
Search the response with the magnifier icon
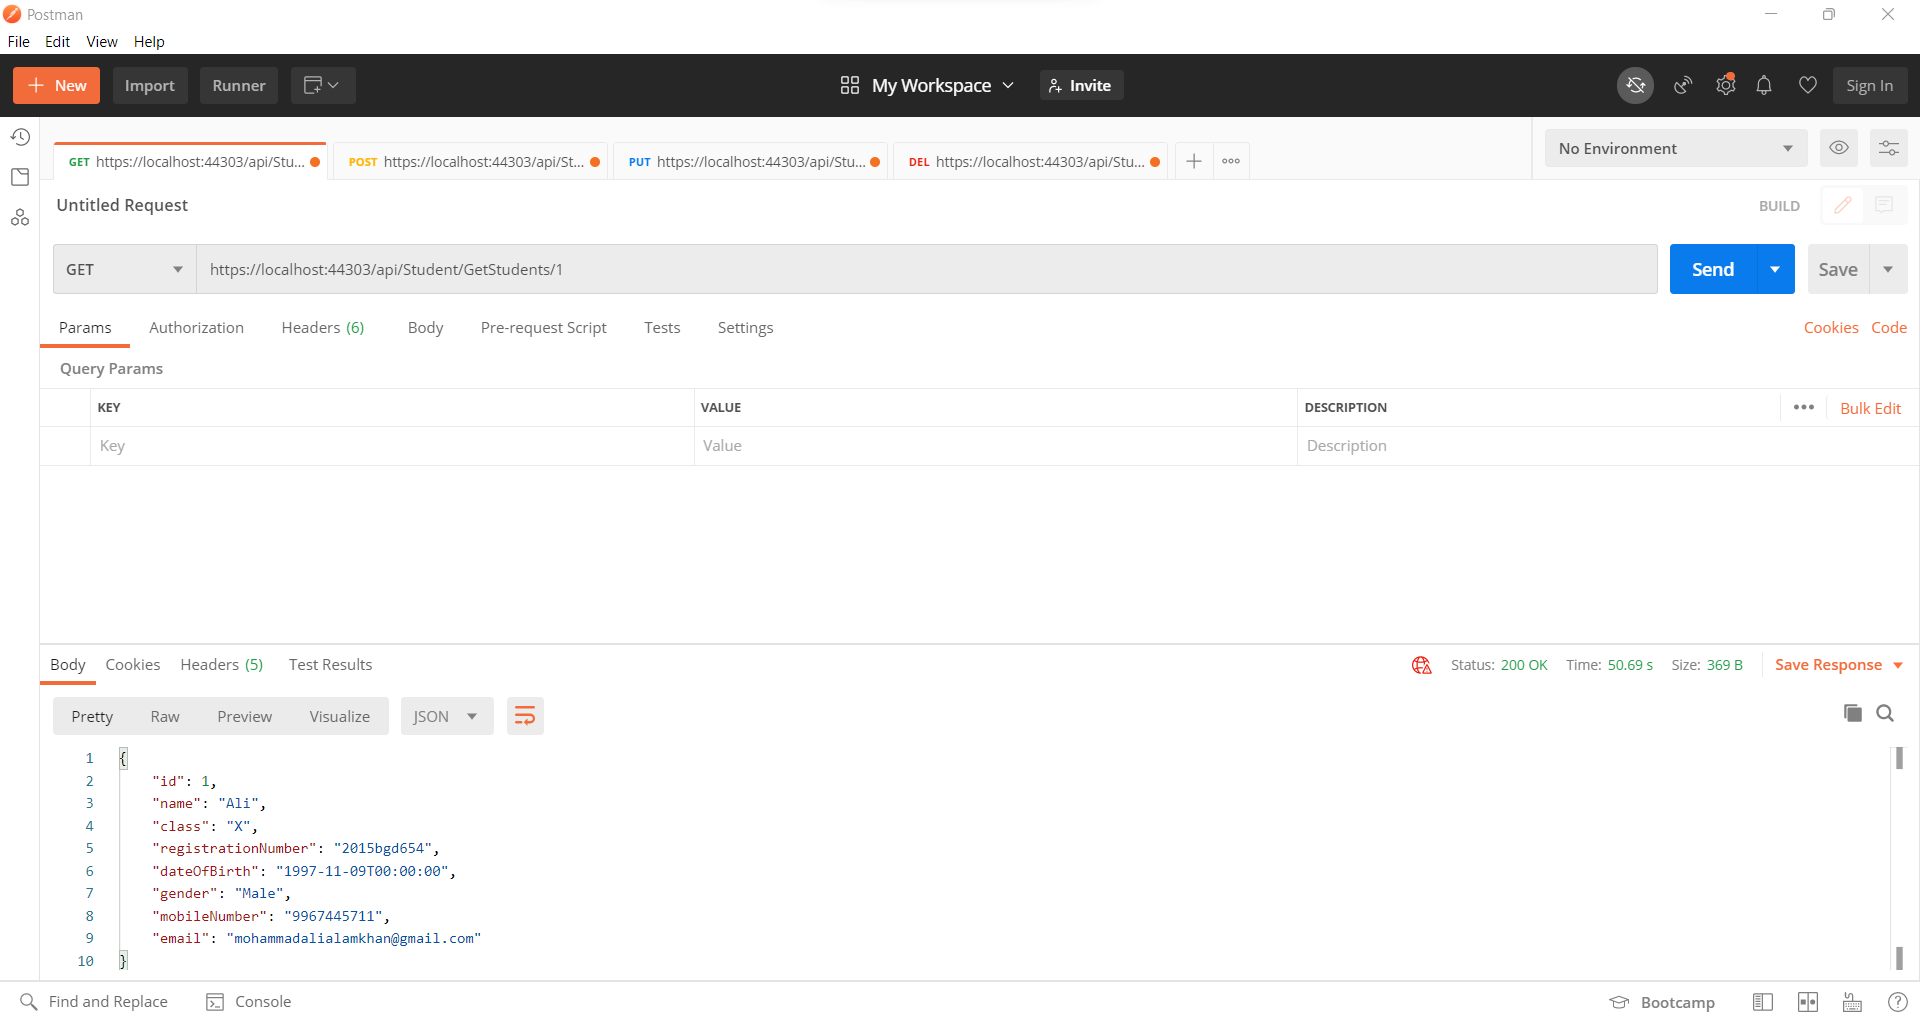click(1886, 713)
